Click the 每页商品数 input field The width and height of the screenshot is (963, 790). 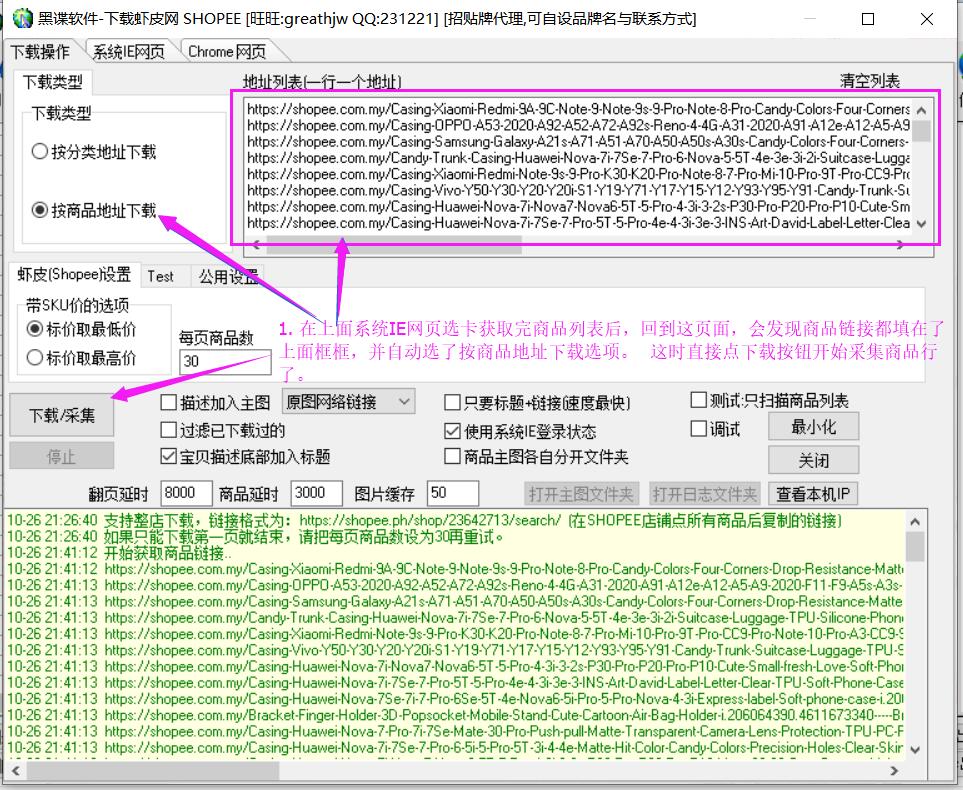225,362
